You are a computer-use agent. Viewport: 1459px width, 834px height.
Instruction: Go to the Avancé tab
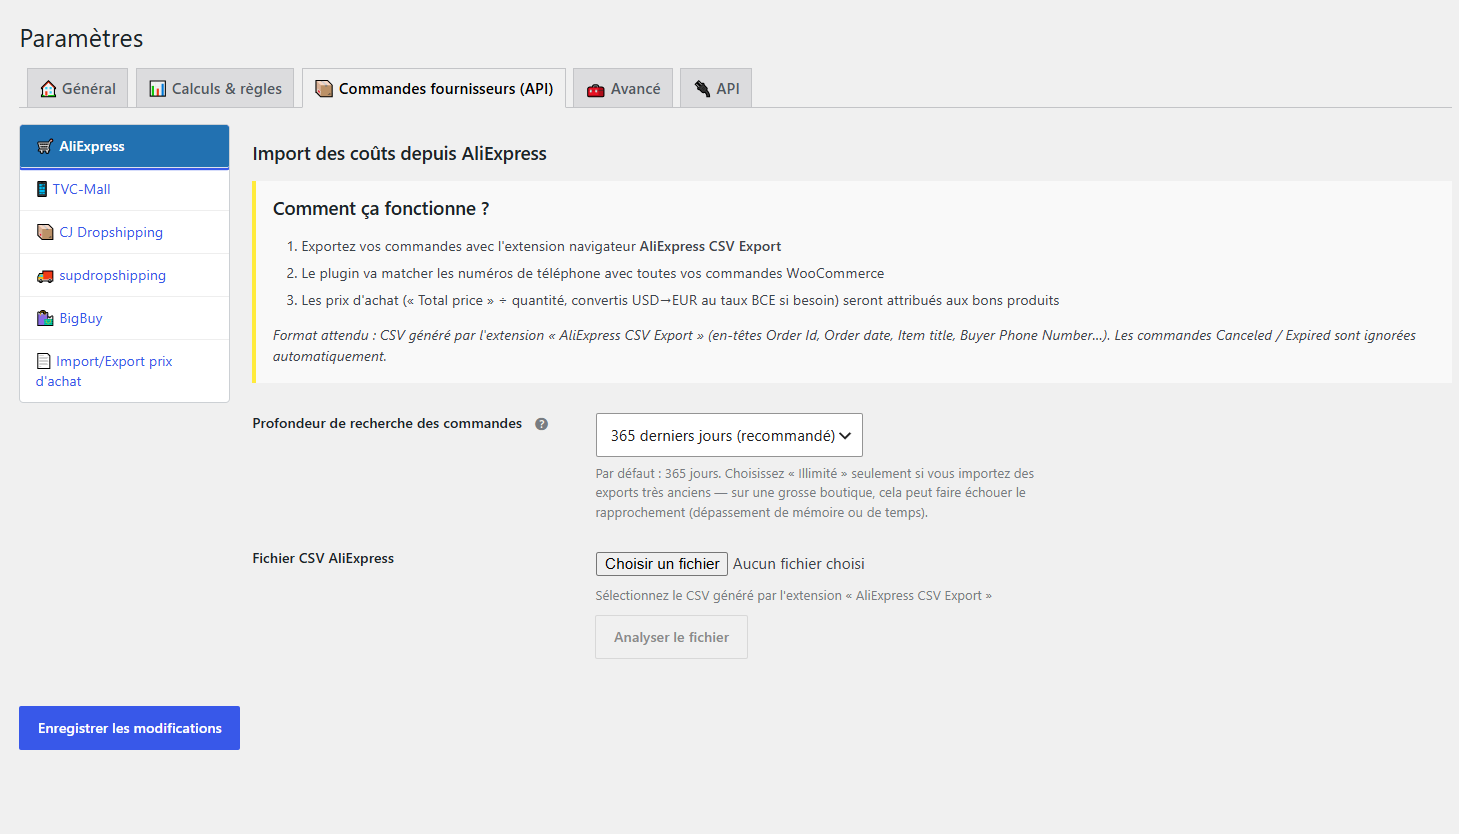pos(623,88)
